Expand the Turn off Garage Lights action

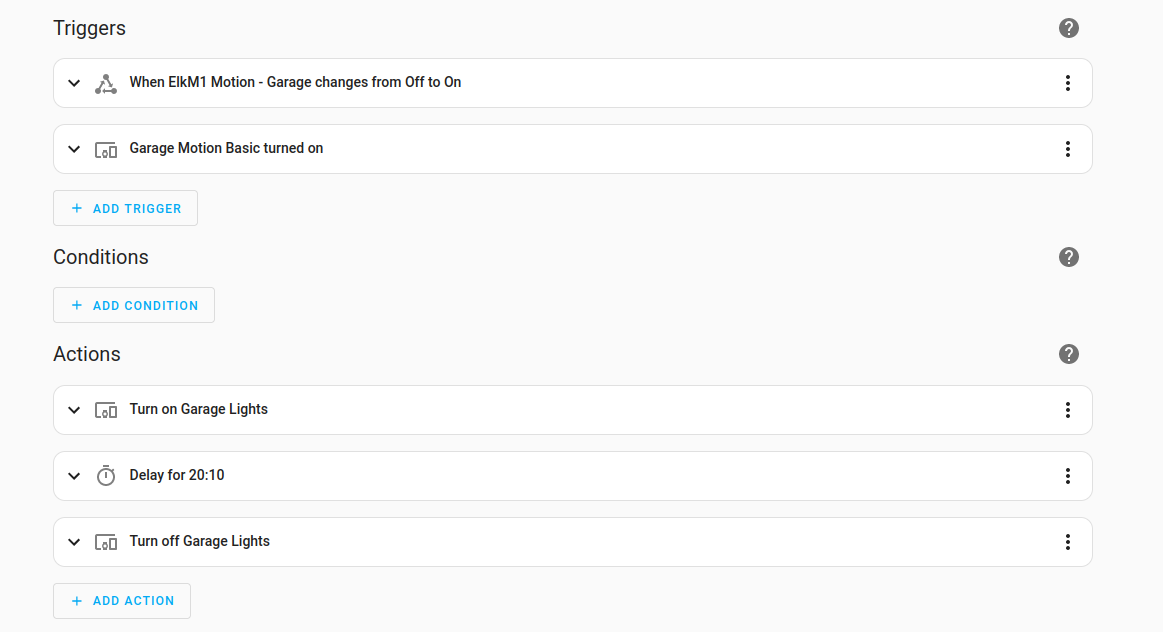(73, 541)
